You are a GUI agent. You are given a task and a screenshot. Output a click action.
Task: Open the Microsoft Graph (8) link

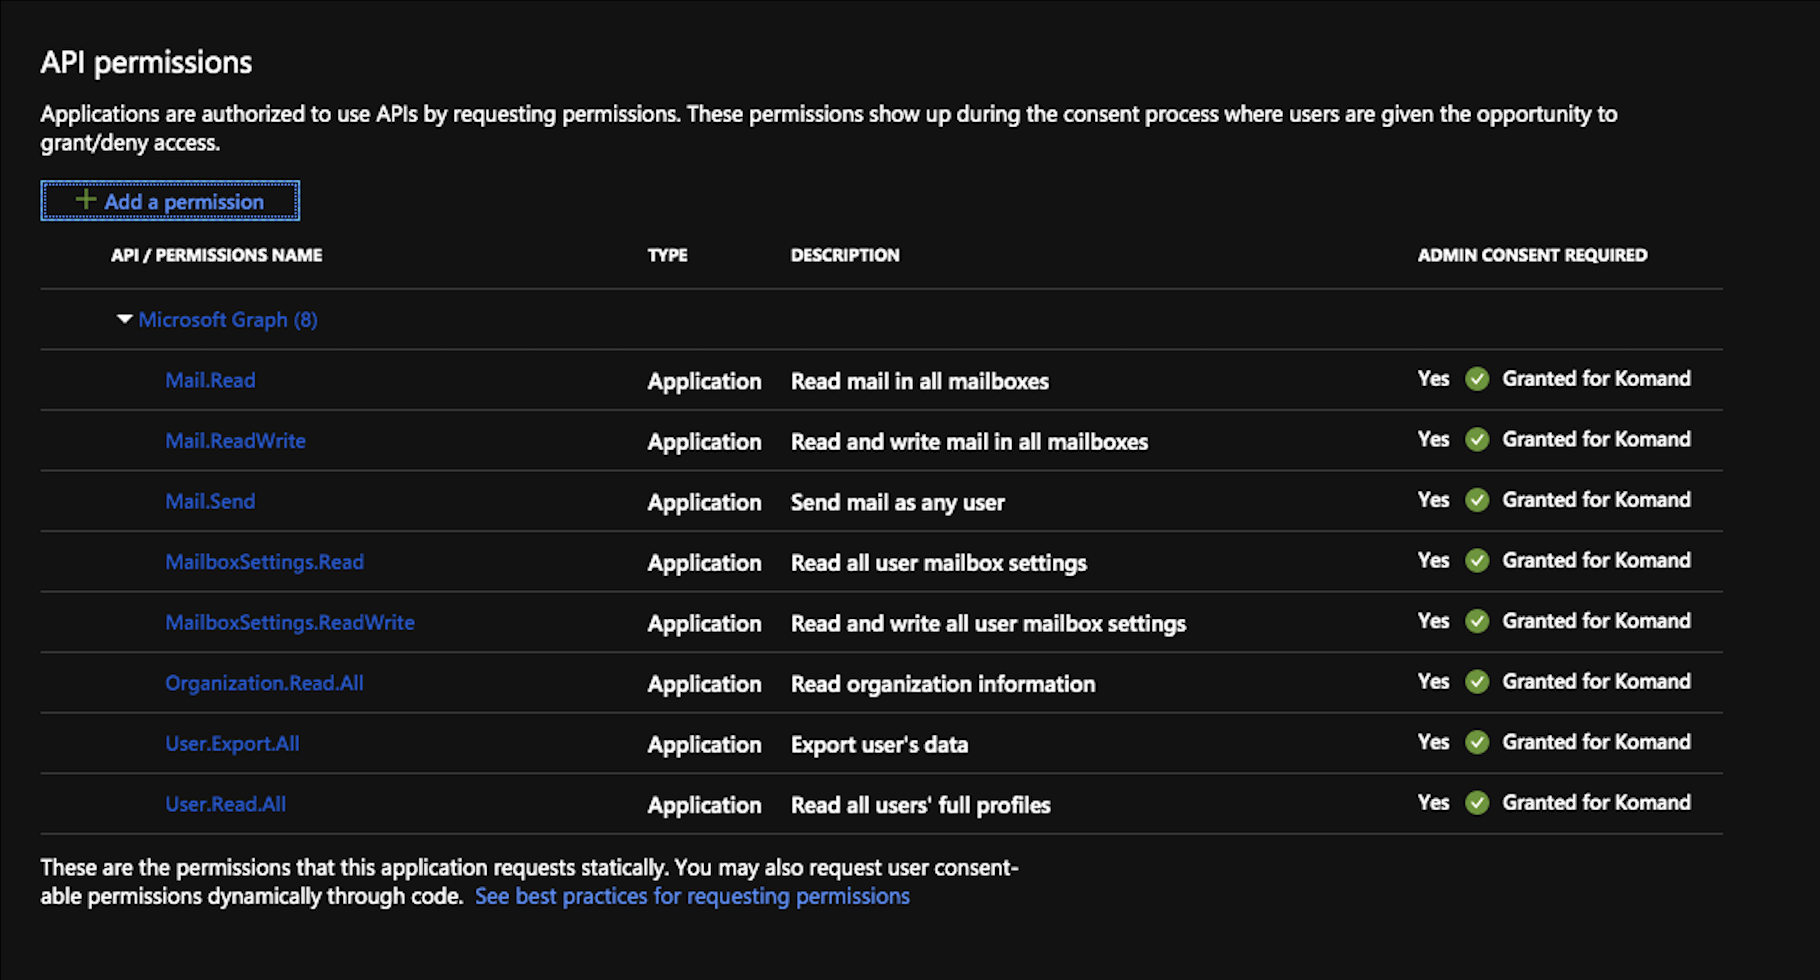[228, 320]
